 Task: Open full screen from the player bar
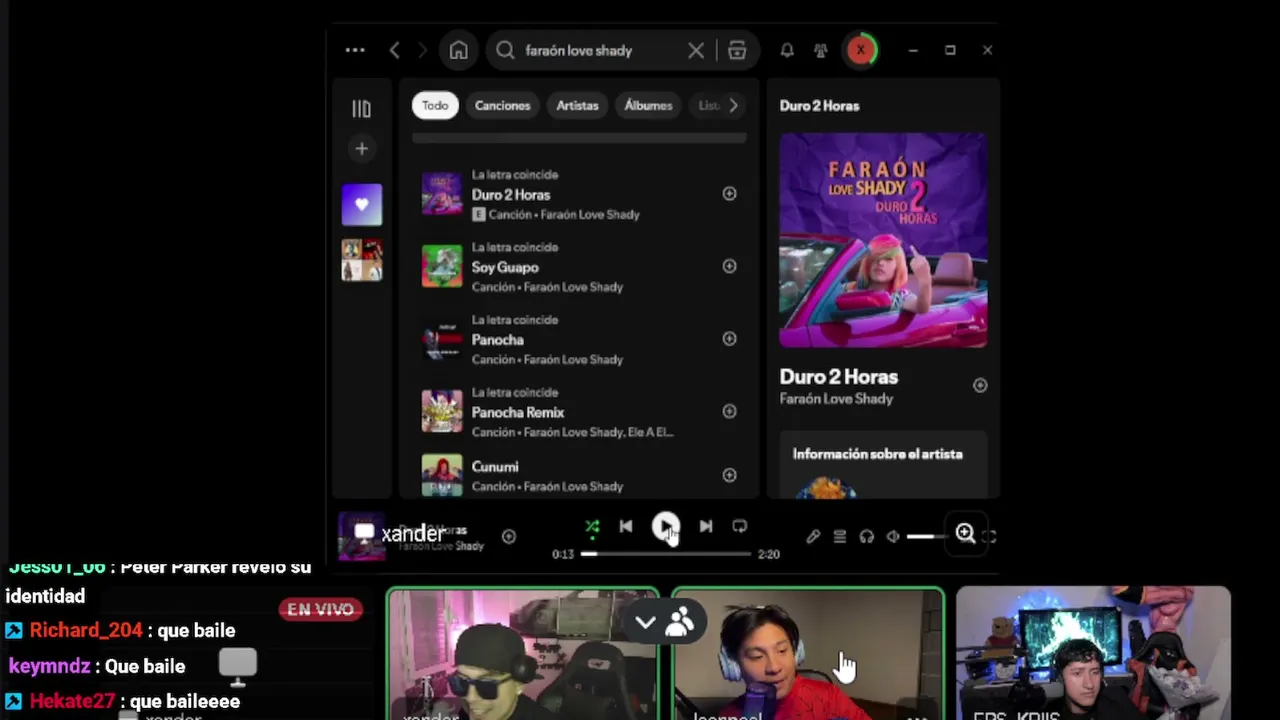pos(990,537)
